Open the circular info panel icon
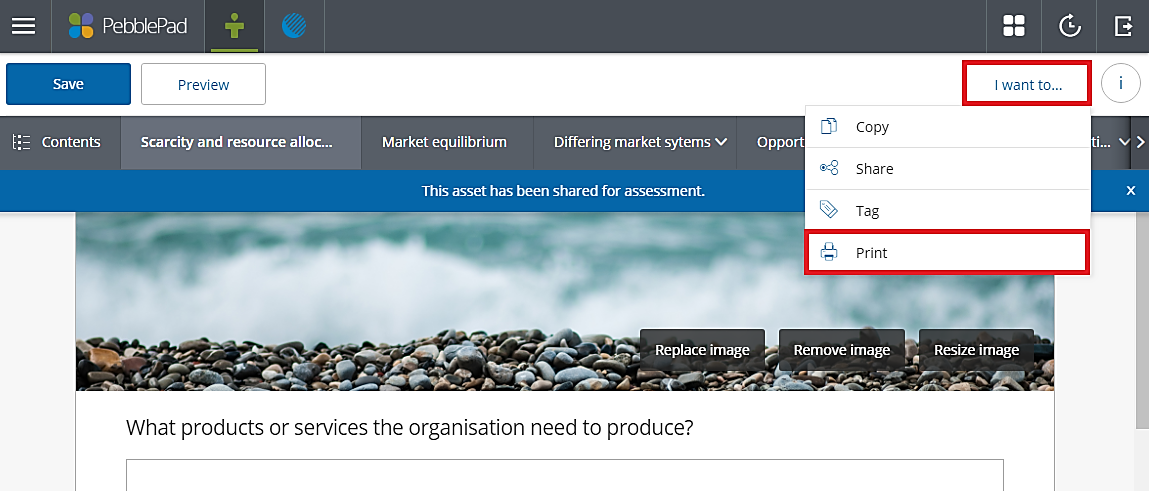 pos(1120,84)
